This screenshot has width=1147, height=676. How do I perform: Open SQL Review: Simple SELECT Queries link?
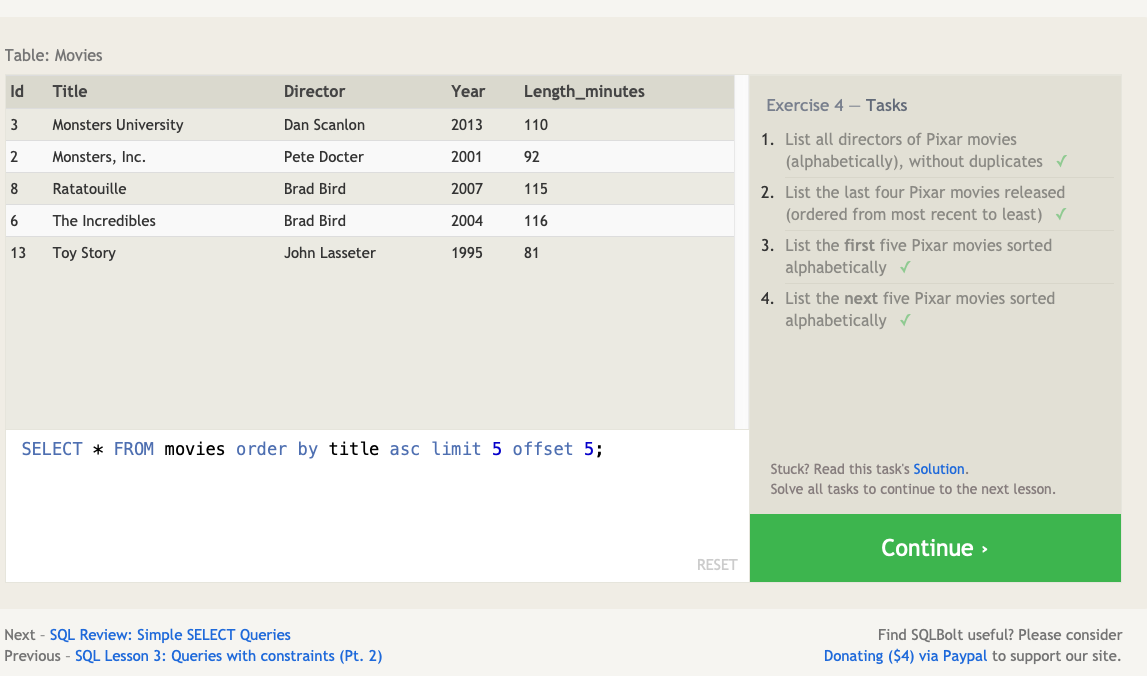coord(170,635)
